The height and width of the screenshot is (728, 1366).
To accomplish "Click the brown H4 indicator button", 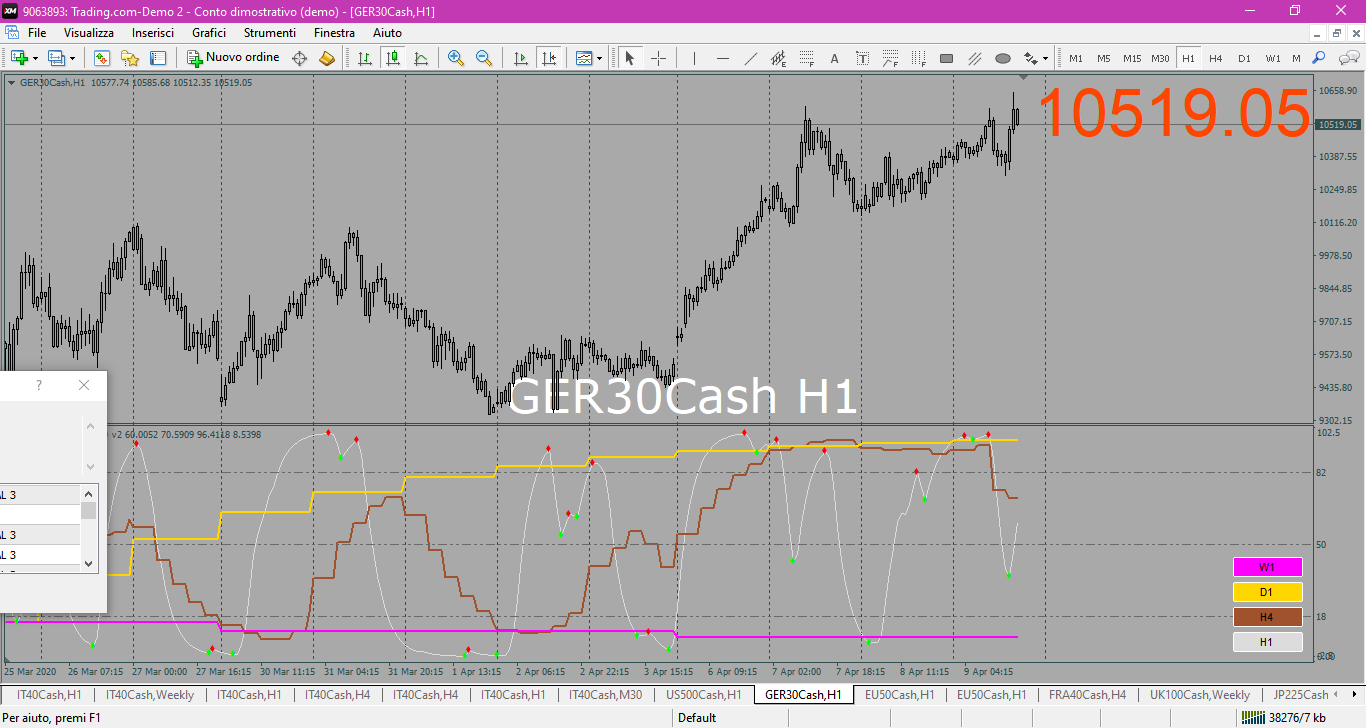I will point(1267,617).
